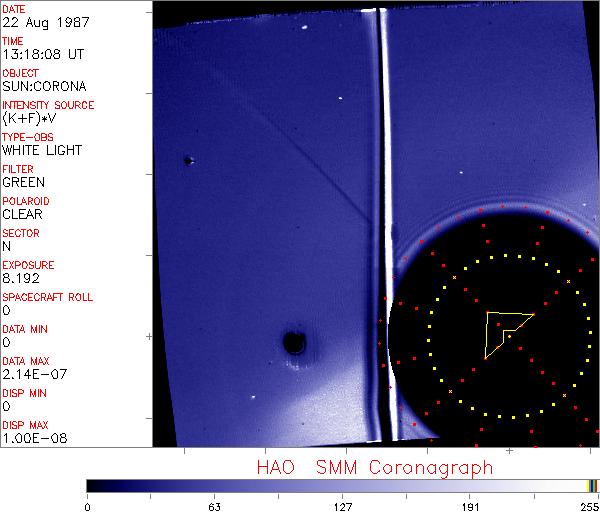Click the CLEAR polaroid value
Screen dimensions: 600x512
(23, 214)
